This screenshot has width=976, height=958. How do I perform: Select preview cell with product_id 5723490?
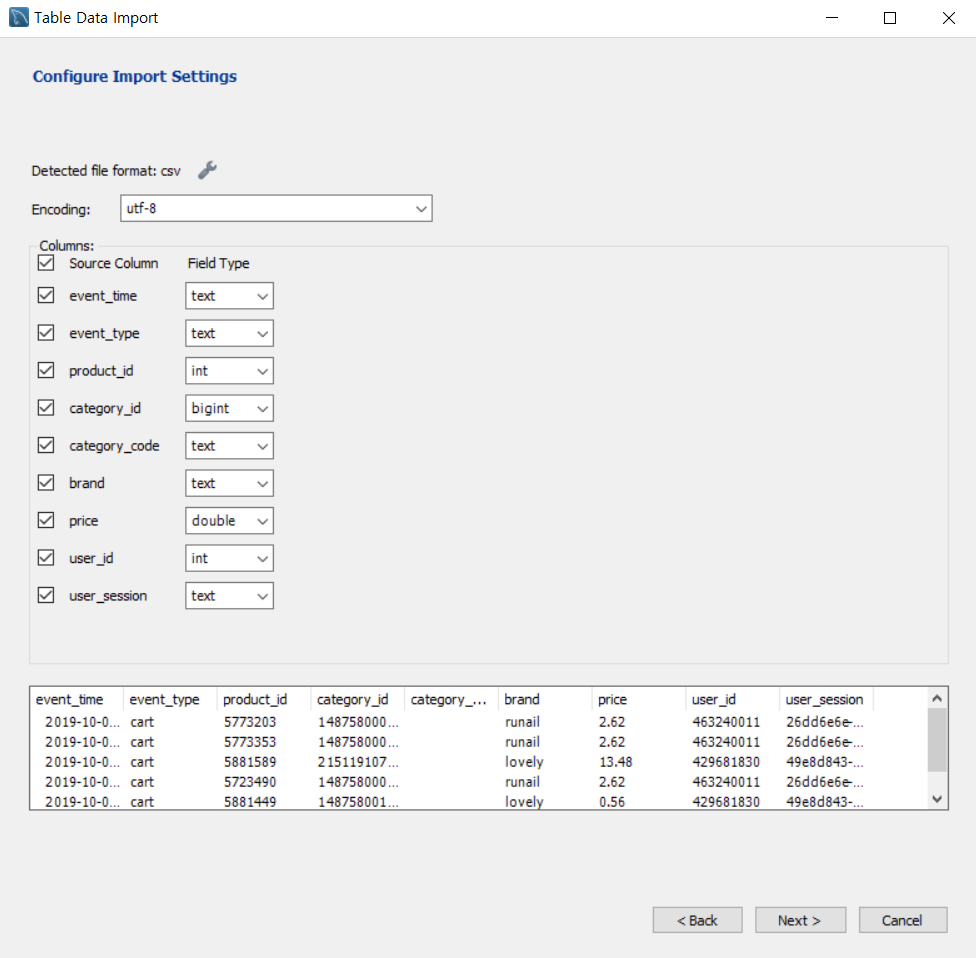tap(250, 782)
